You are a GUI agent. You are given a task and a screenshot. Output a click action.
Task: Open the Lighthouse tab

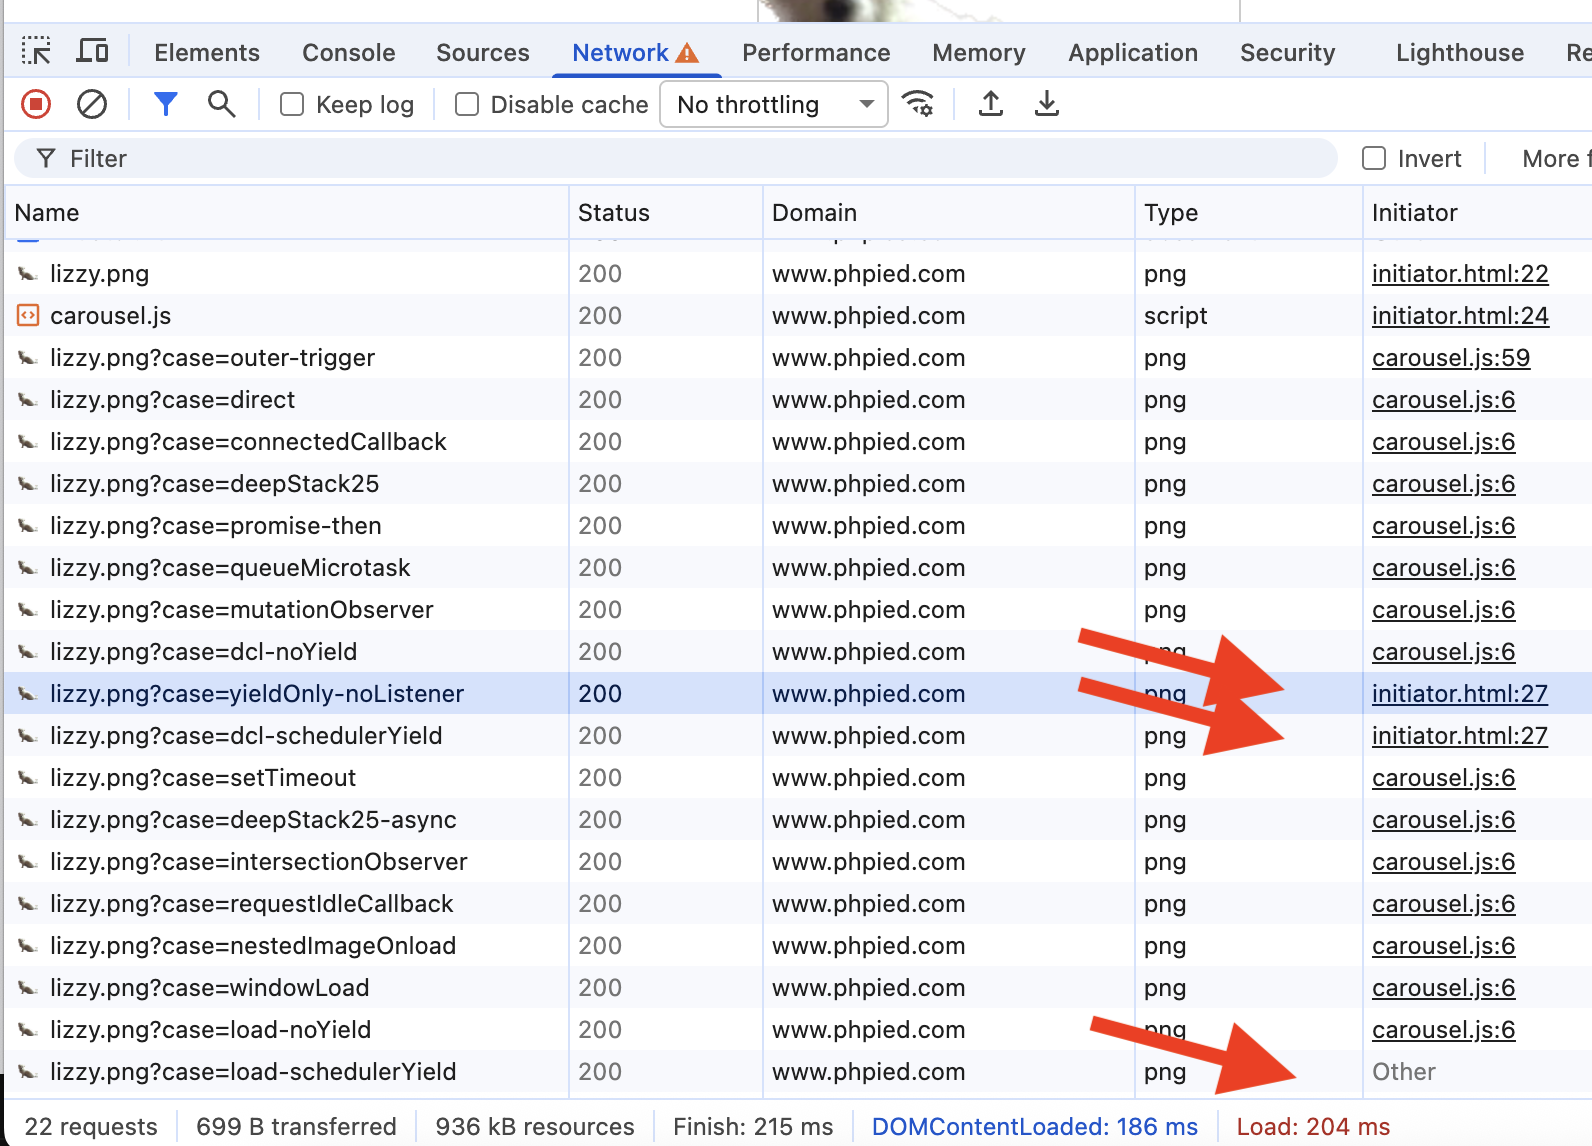pos(1460,53)
